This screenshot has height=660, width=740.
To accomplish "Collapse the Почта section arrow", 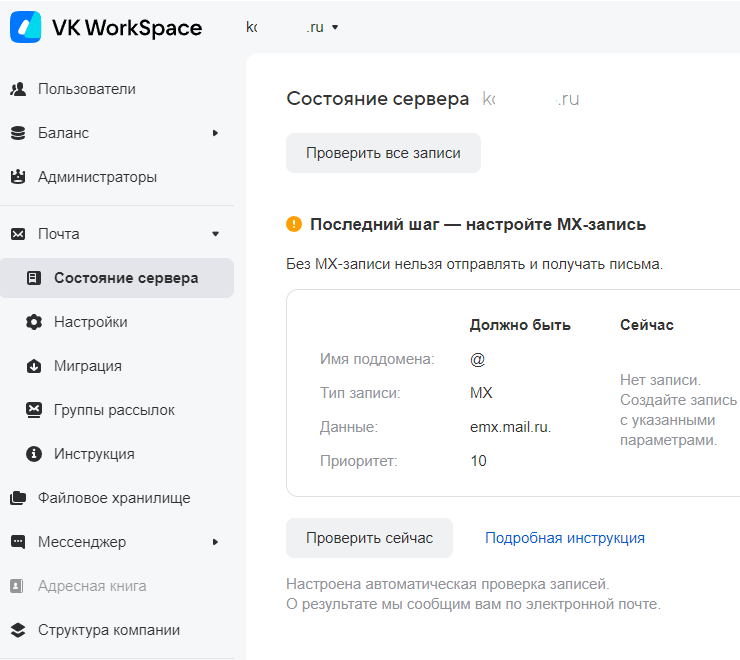I will coord(215,234).
